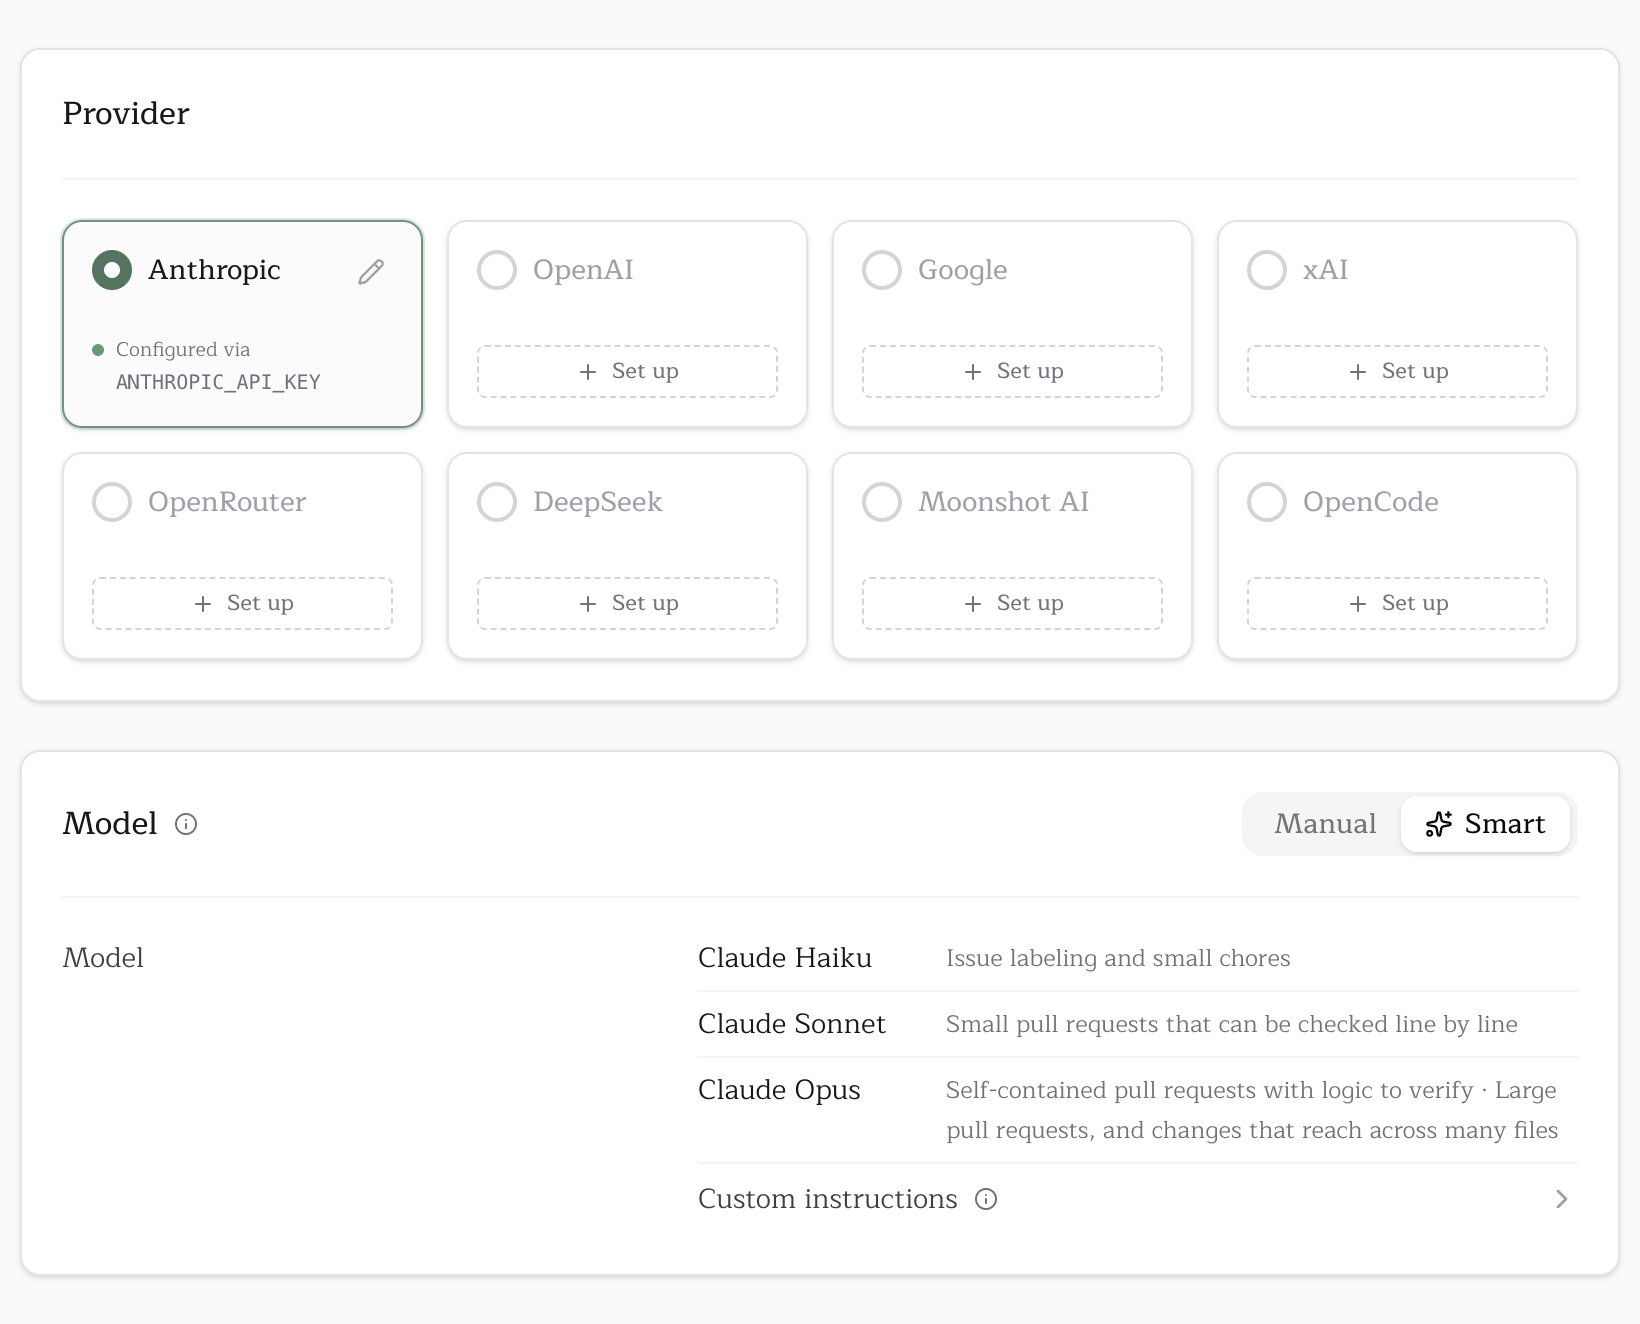Click the 'Configured via' status text
1640x1324 pixels.
point(183,349)
